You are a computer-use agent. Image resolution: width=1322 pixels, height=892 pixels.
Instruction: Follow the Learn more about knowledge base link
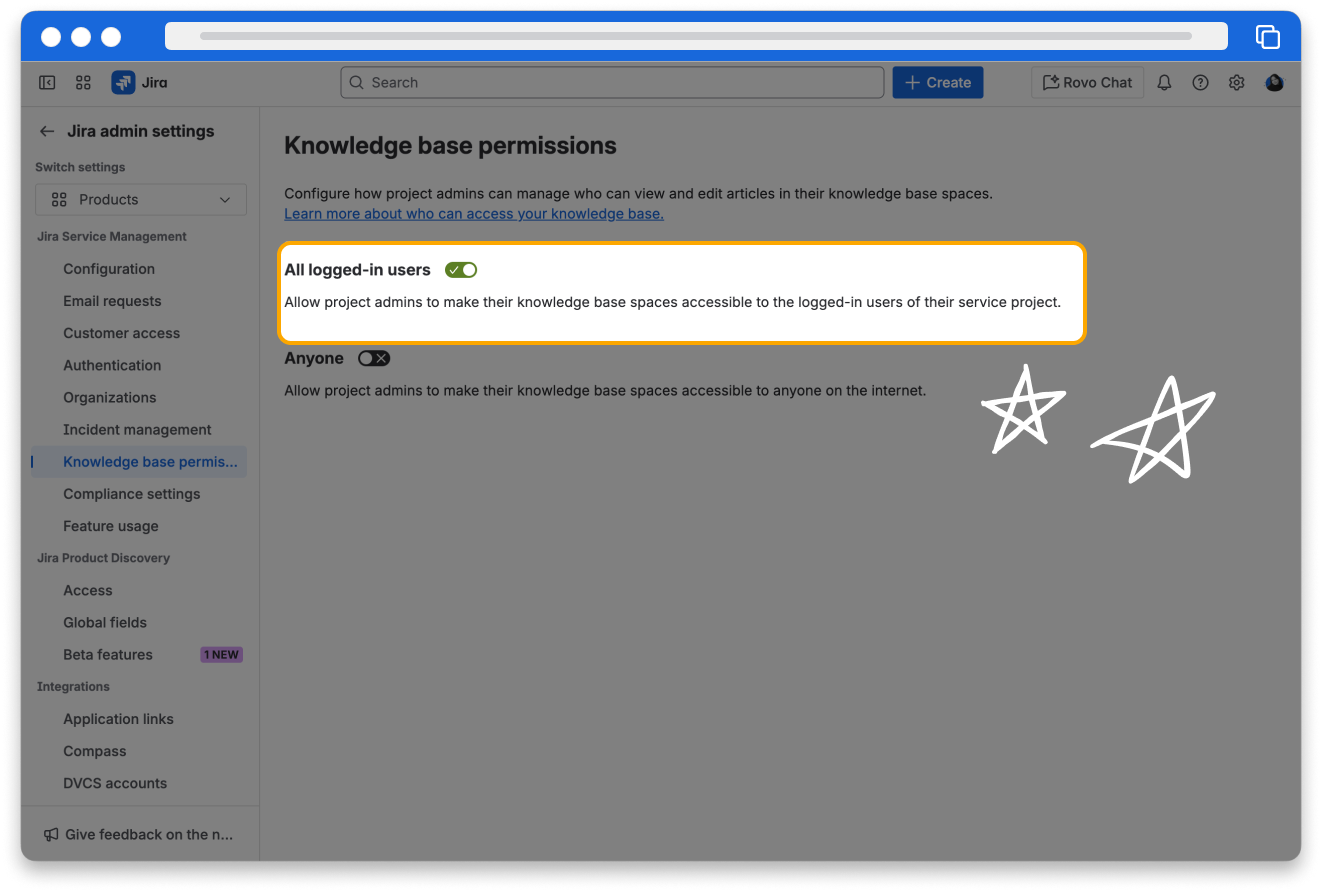474,214
